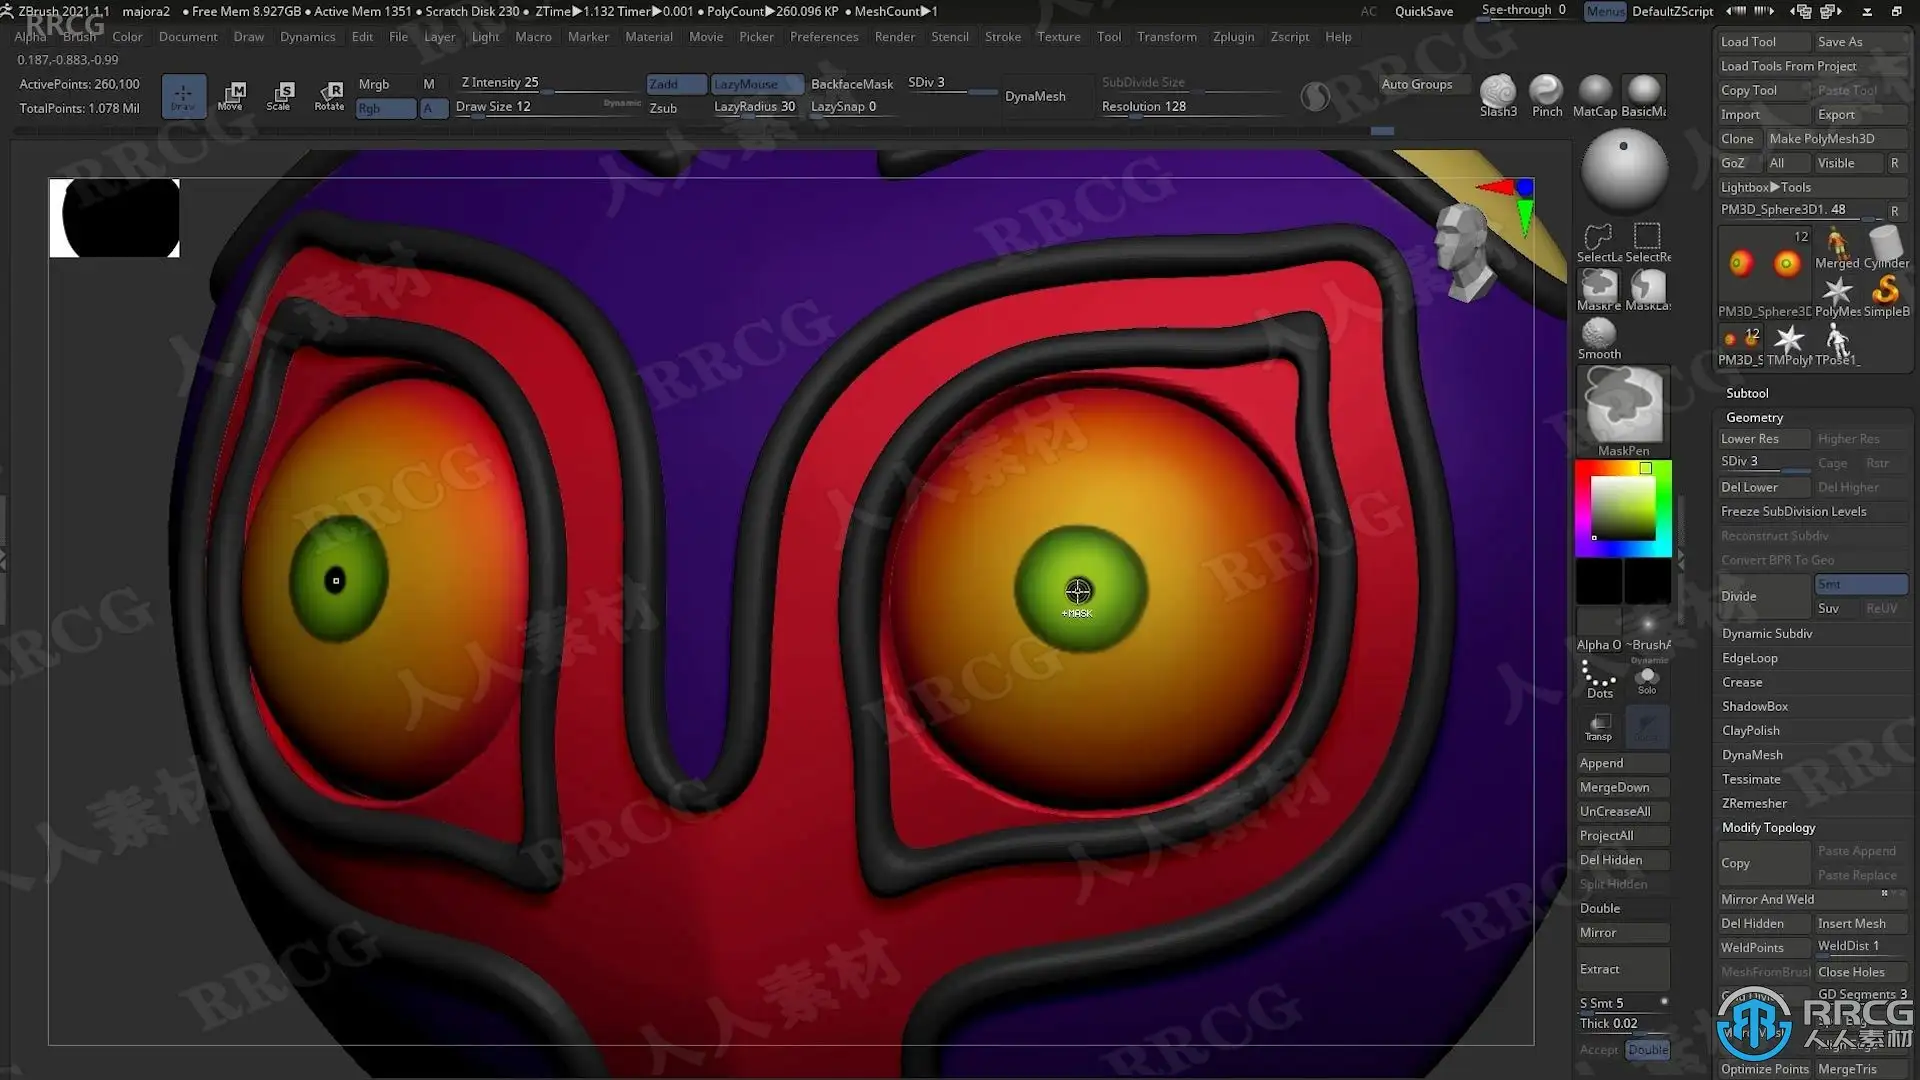Choose the SelectRect brush

pyautogui.click(x=1647, y=243)
